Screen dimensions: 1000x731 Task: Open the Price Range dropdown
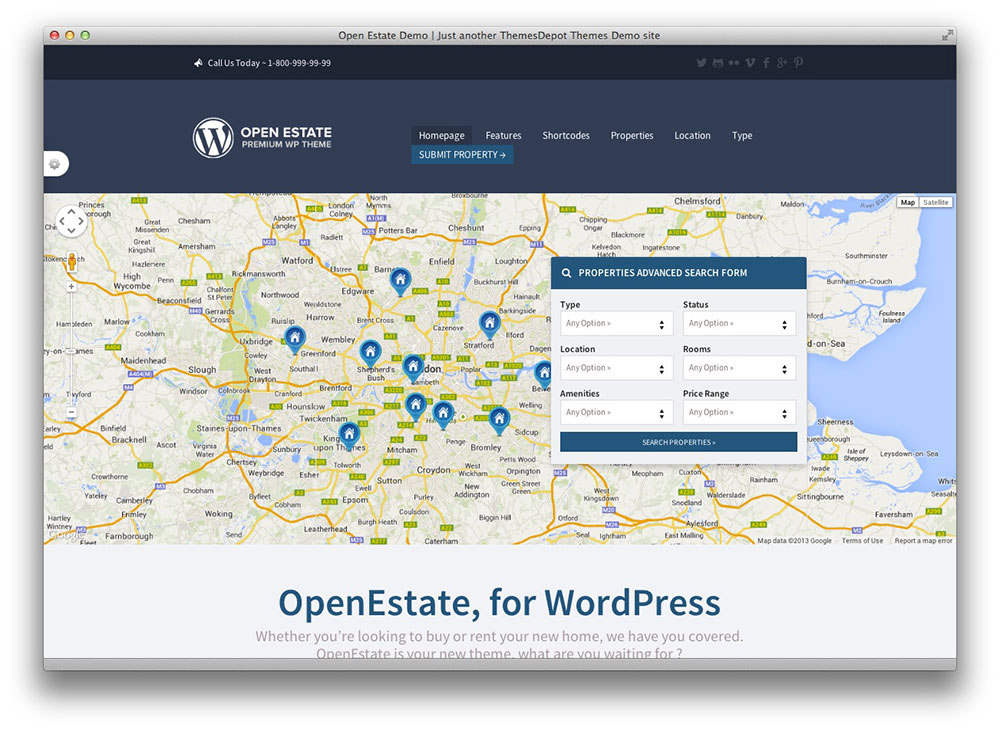pyautogui.click(x=739, y=413)
